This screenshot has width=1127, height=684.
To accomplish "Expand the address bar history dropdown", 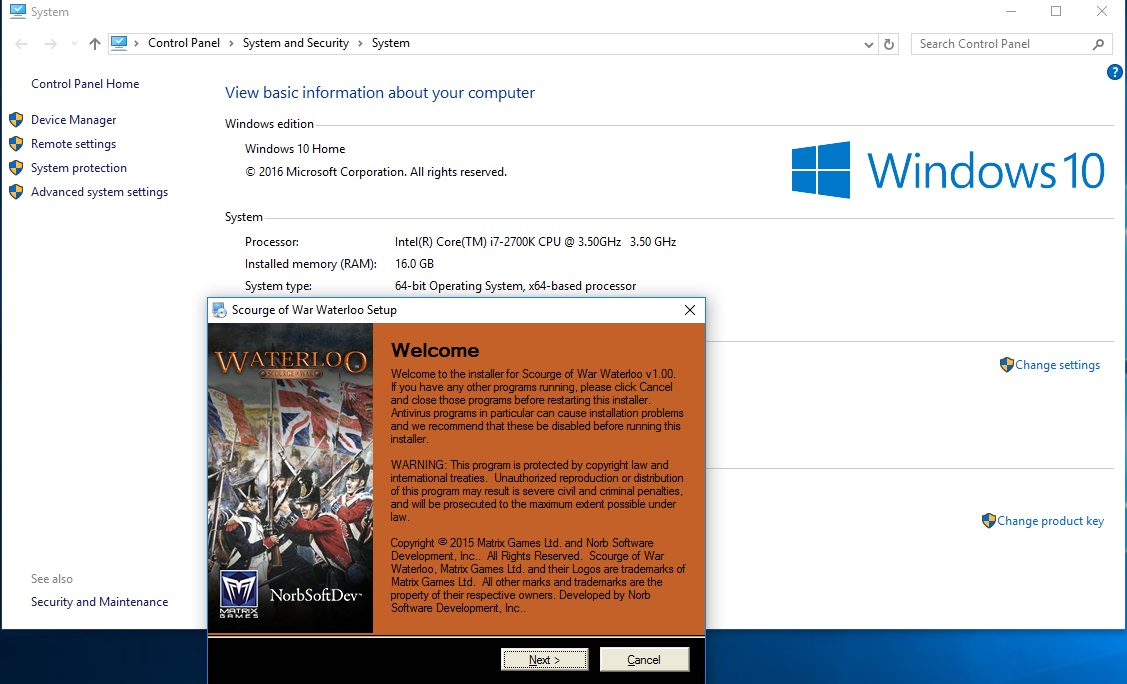I will (868, 44).
